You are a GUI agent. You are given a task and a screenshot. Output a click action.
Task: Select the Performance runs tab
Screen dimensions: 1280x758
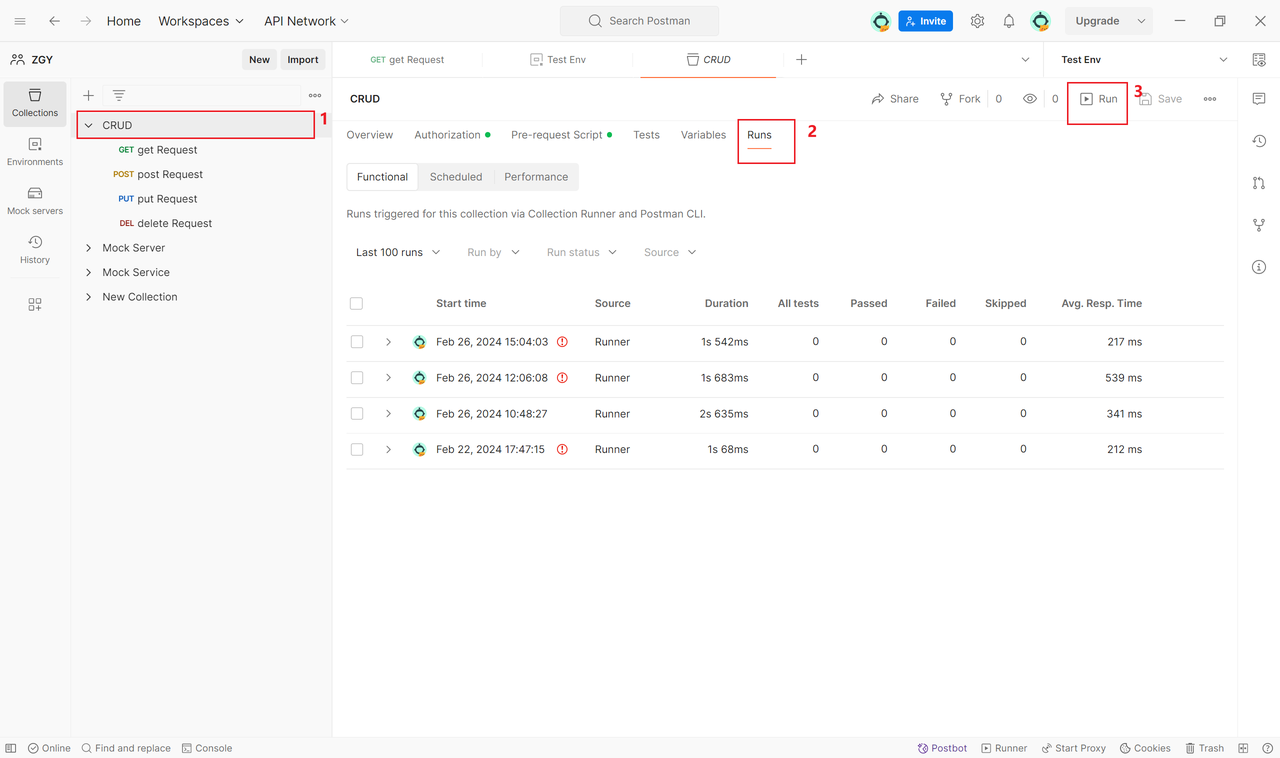(x=536, y=177)
